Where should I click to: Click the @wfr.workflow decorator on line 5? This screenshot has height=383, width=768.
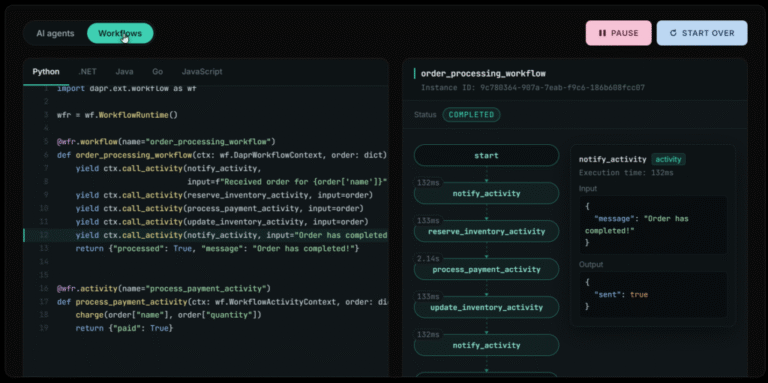tap(166, 142)
